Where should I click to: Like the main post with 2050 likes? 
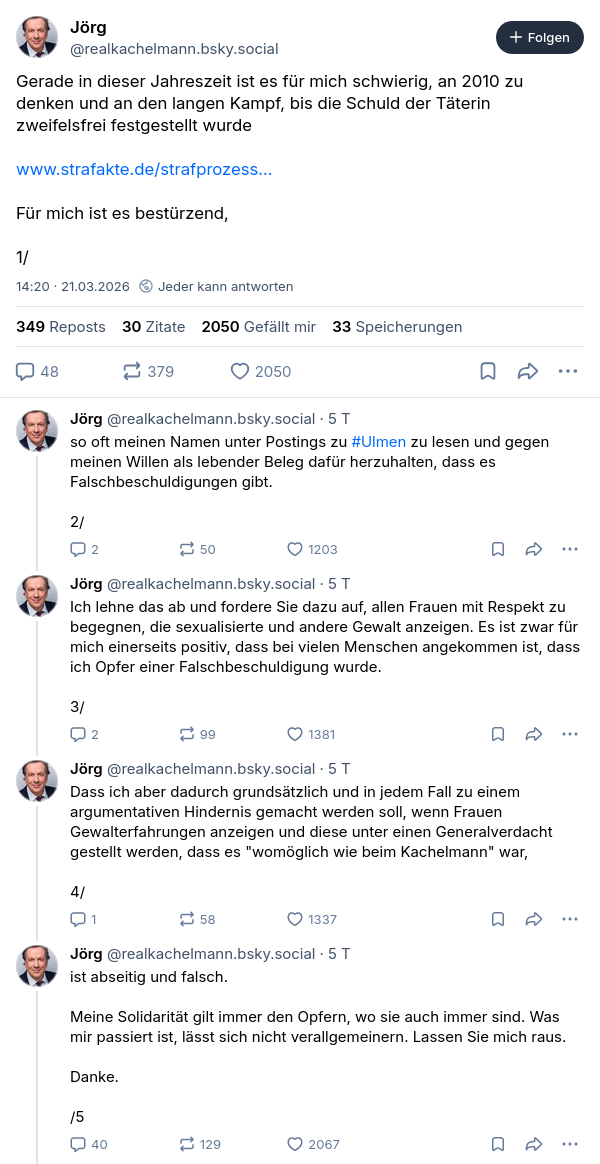click(240, 371)
